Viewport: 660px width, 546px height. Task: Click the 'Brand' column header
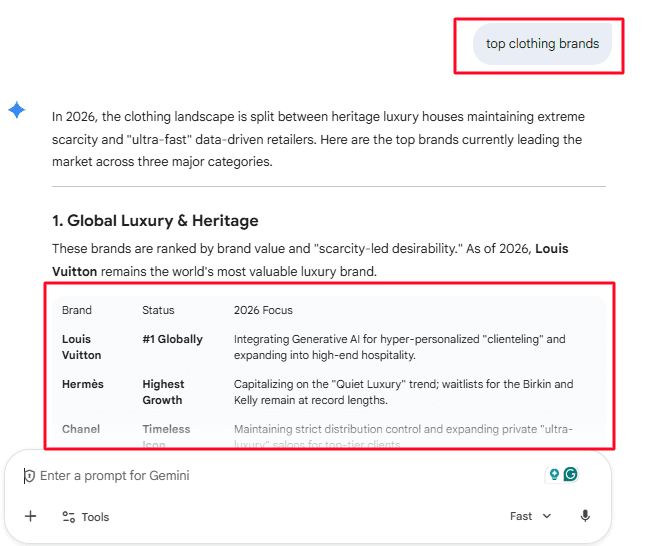click(77, 310)
